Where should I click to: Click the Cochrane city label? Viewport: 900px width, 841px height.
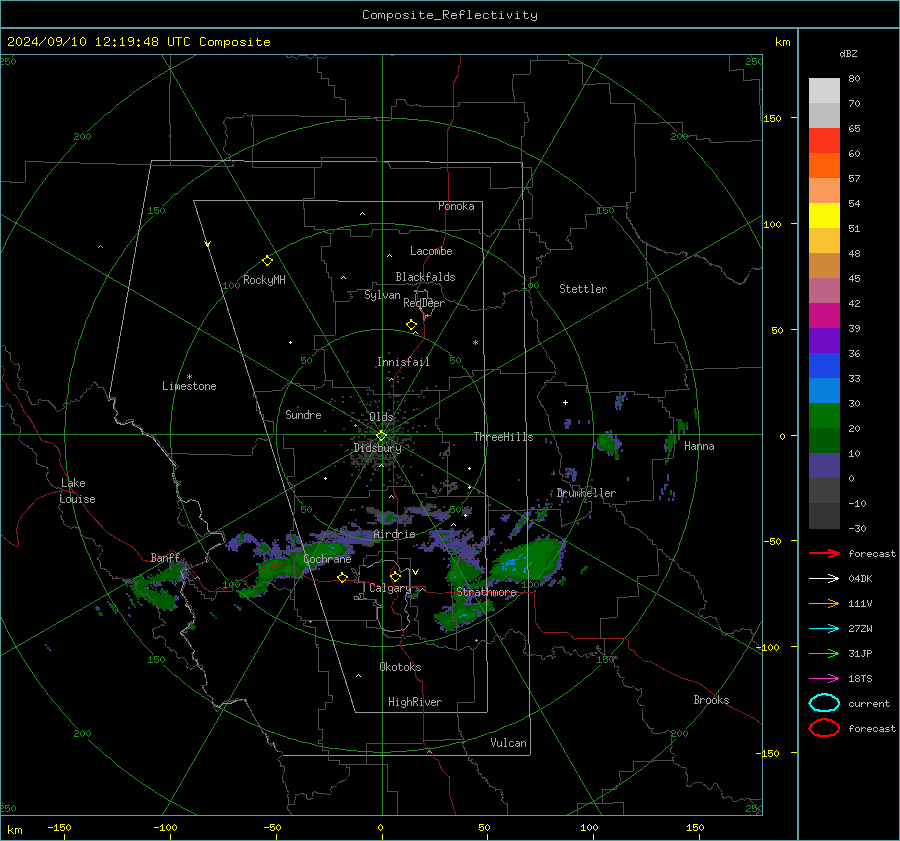pyautogui.click(x=327, y=559)
